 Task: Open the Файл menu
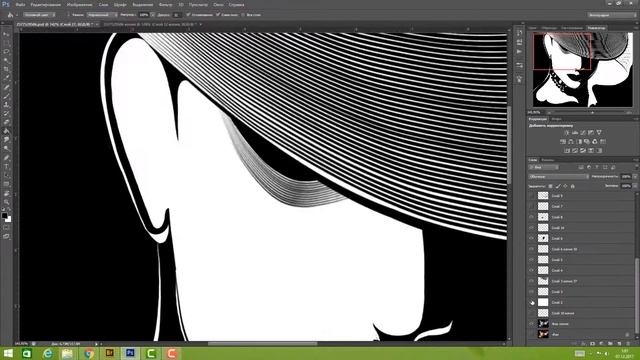click(20, 5)
